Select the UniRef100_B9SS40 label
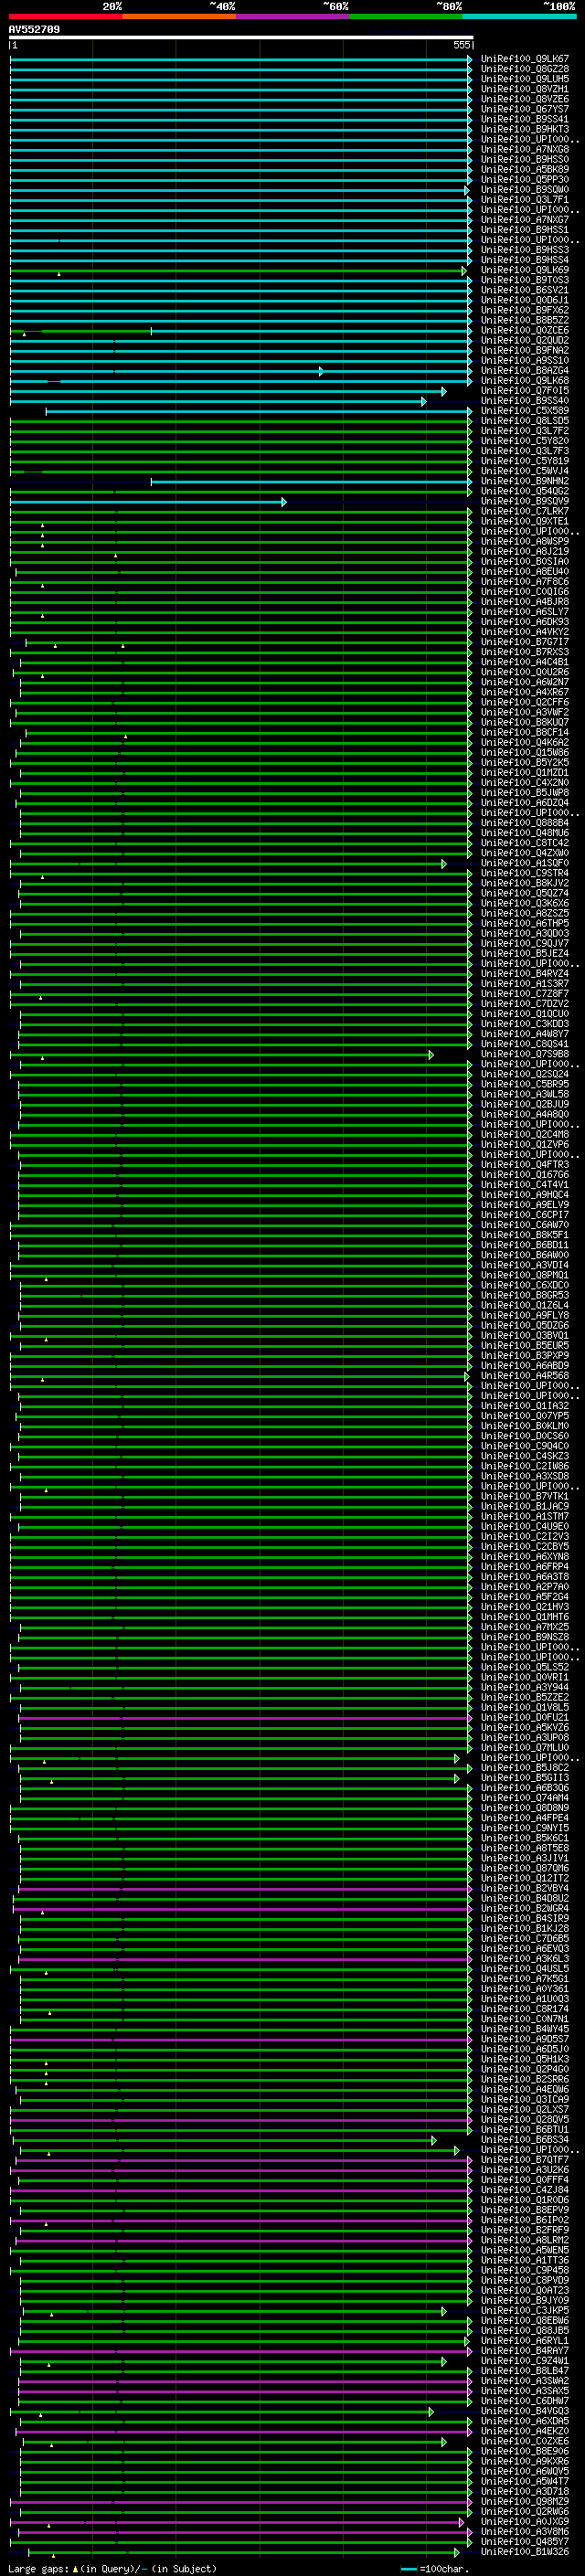Screen dimensions: 585x2576 pos(525,401)
